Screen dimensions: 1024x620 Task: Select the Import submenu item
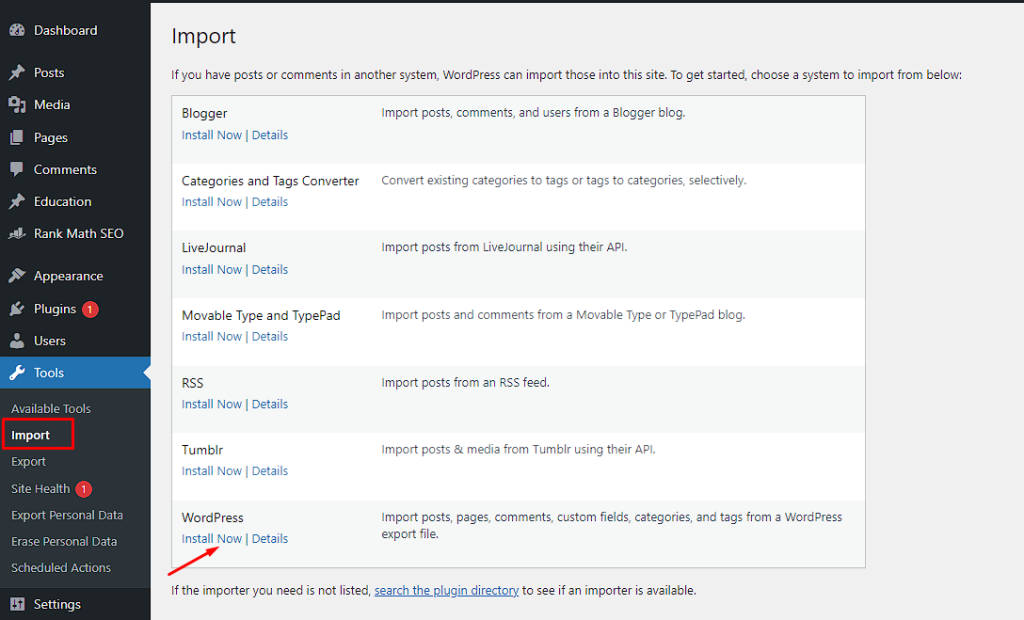pos(31,435)
